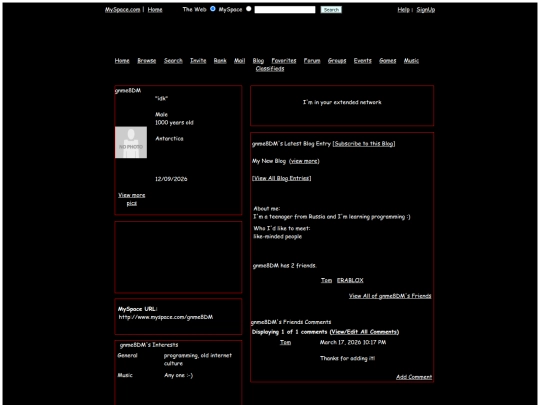Click 'gnme8DM has 2 friends.' text
Image resolution: width=540 pixels, height=405 pixels.
coord(285,266)
